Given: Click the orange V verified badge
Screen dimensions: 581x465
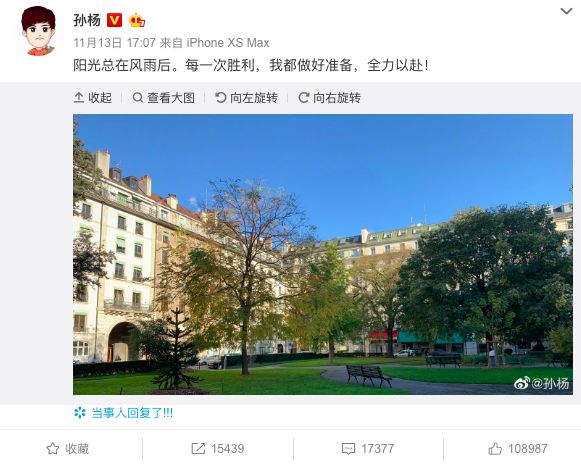Looking at the screenshot, I should point(114,20).
